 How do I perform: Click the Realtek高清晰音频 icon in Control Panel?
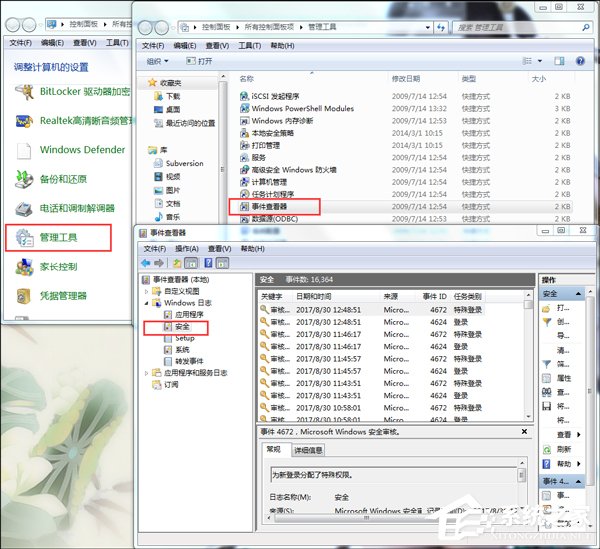click(24, 121)
